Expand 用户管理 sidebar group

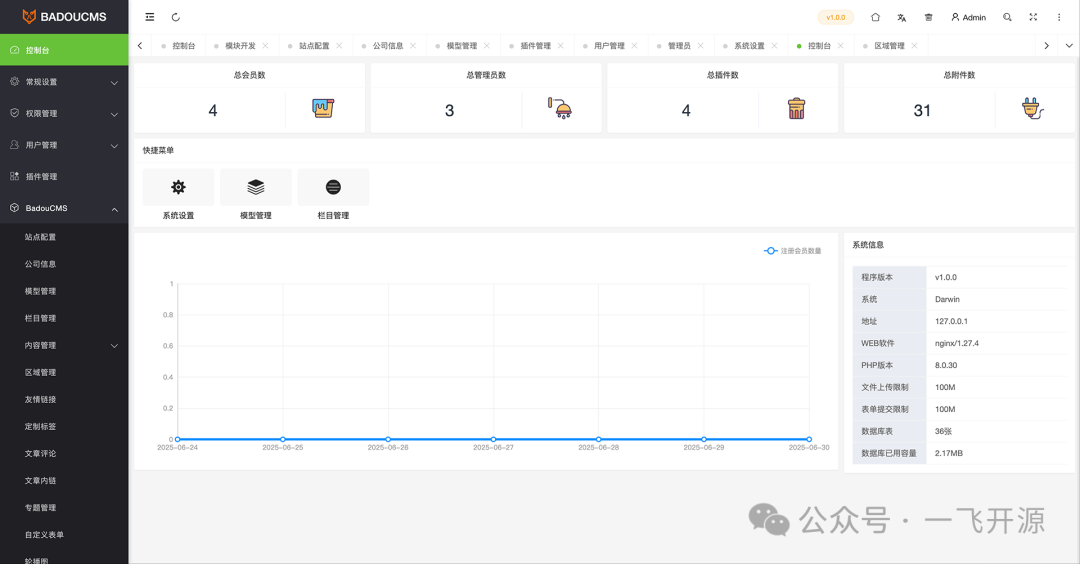64,145
